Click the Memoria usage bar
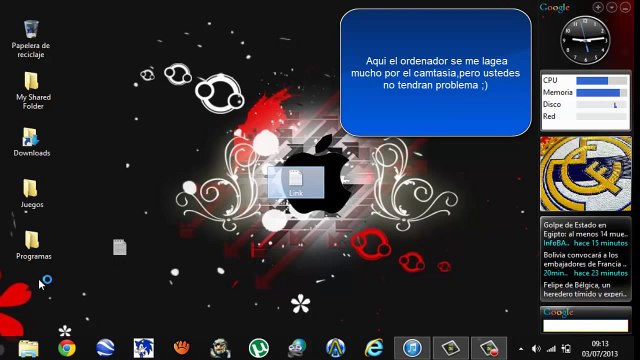 601,93
